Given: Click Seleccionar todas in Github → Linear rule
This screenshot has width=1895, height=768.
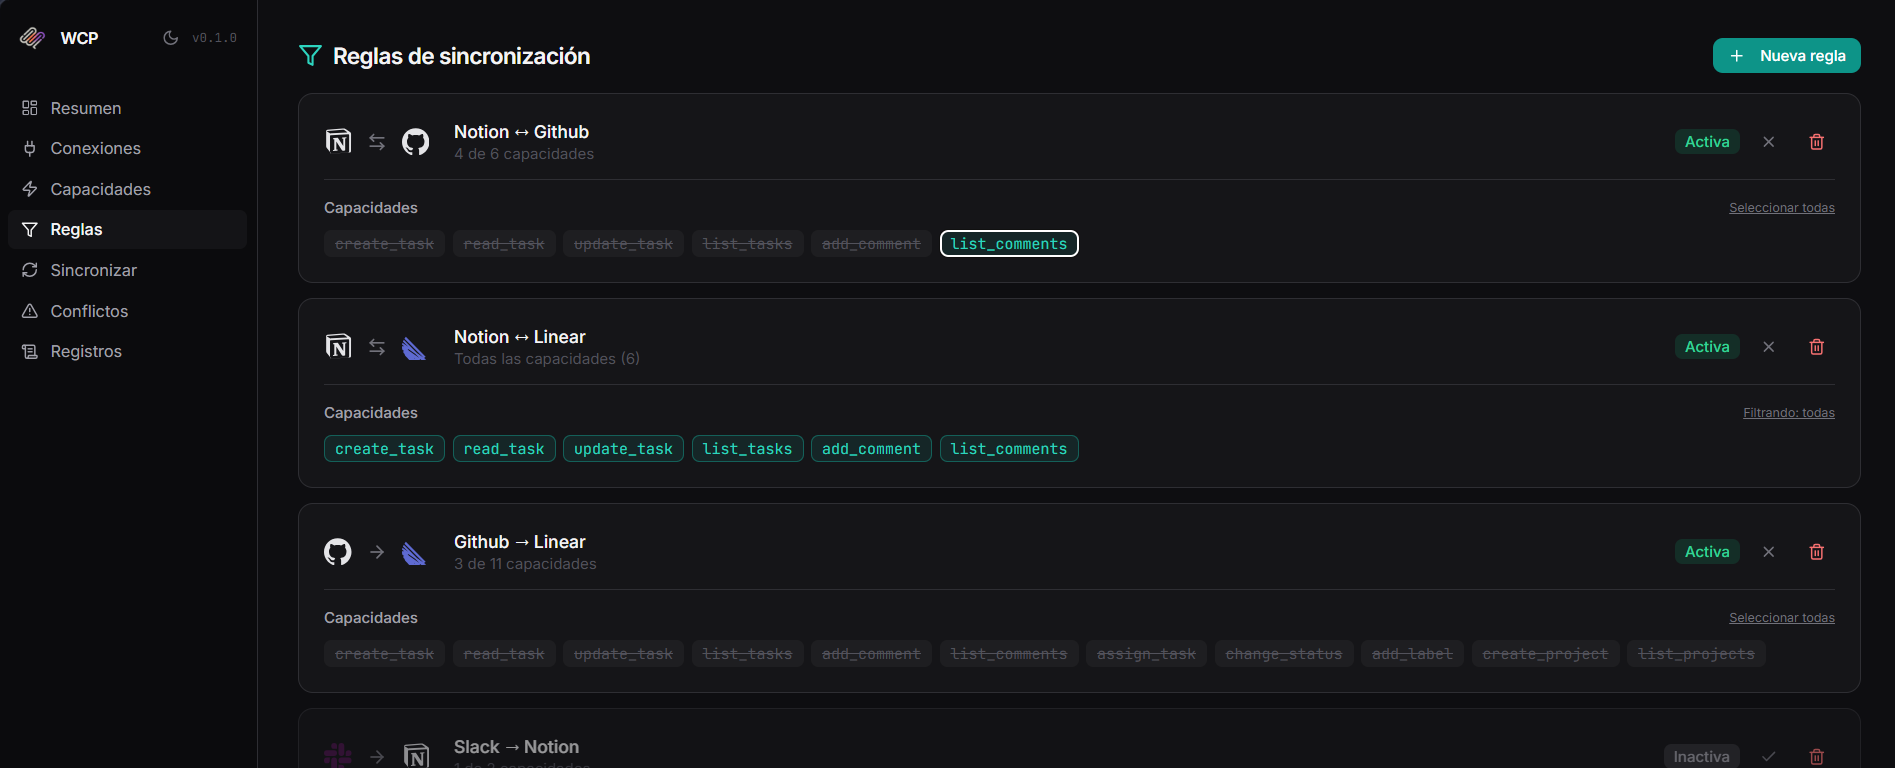Looking at the screenshot, I should (x=1781, y=618).
